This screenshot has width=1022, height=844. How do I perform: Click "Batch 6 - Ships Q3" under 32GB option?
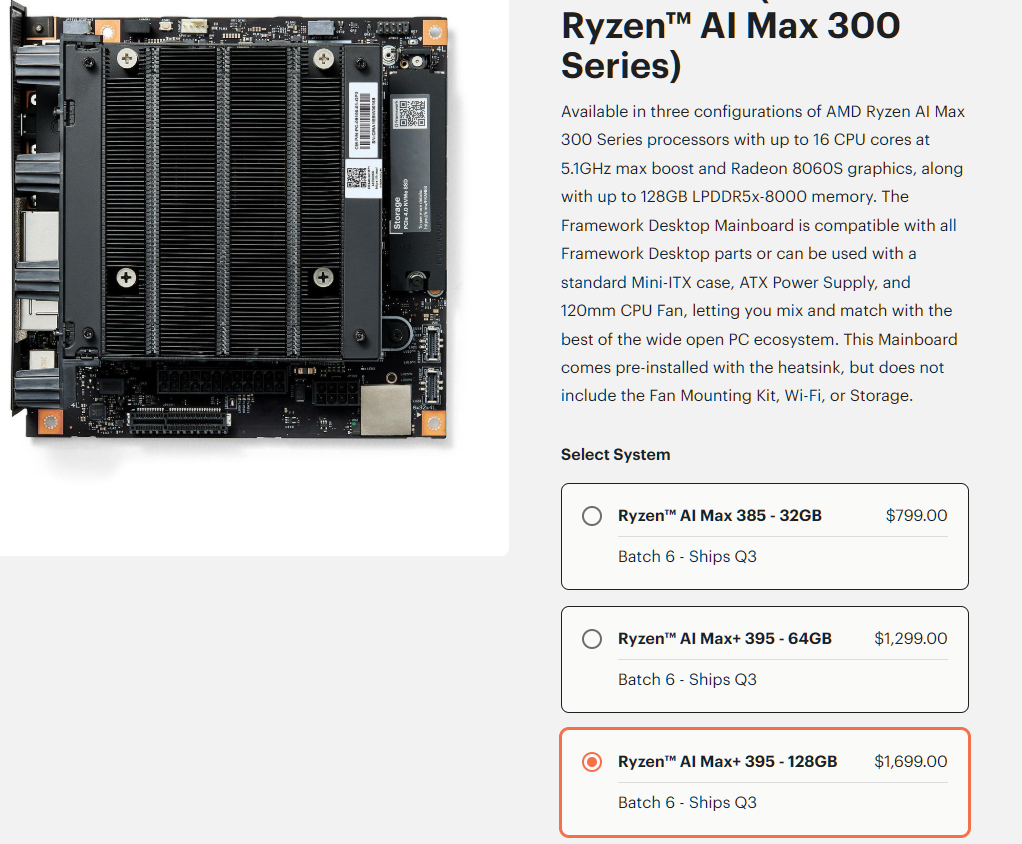tap(687, 557)
